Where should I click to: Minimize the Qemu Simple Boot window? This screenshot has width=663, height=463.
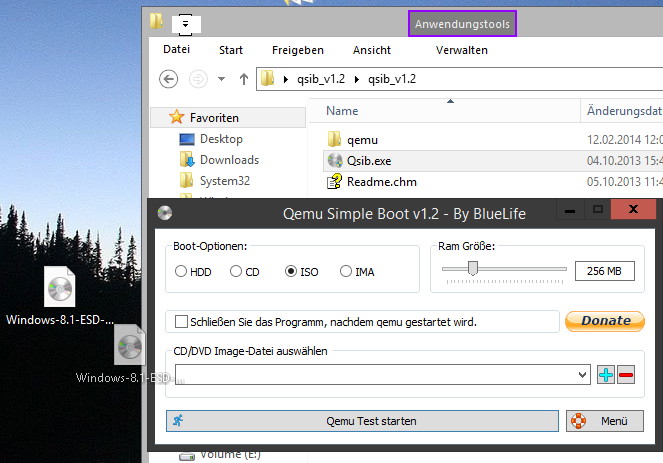[570, 209]
